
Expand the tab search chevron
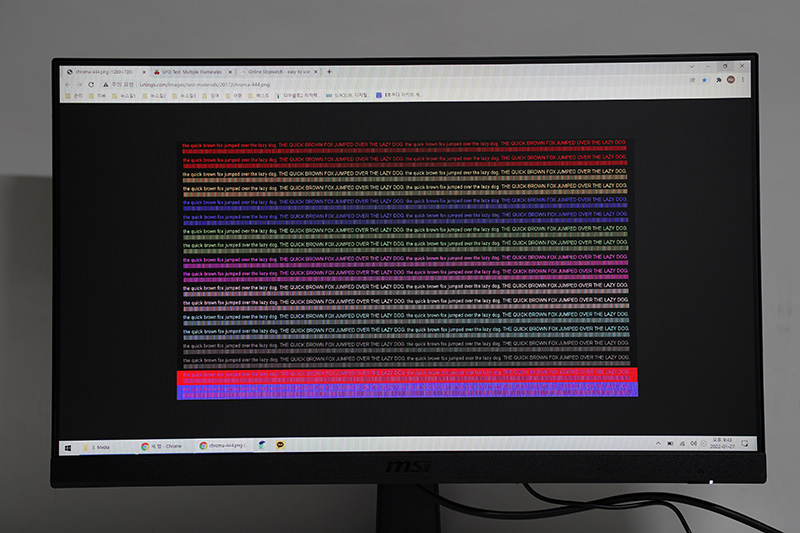691,66
